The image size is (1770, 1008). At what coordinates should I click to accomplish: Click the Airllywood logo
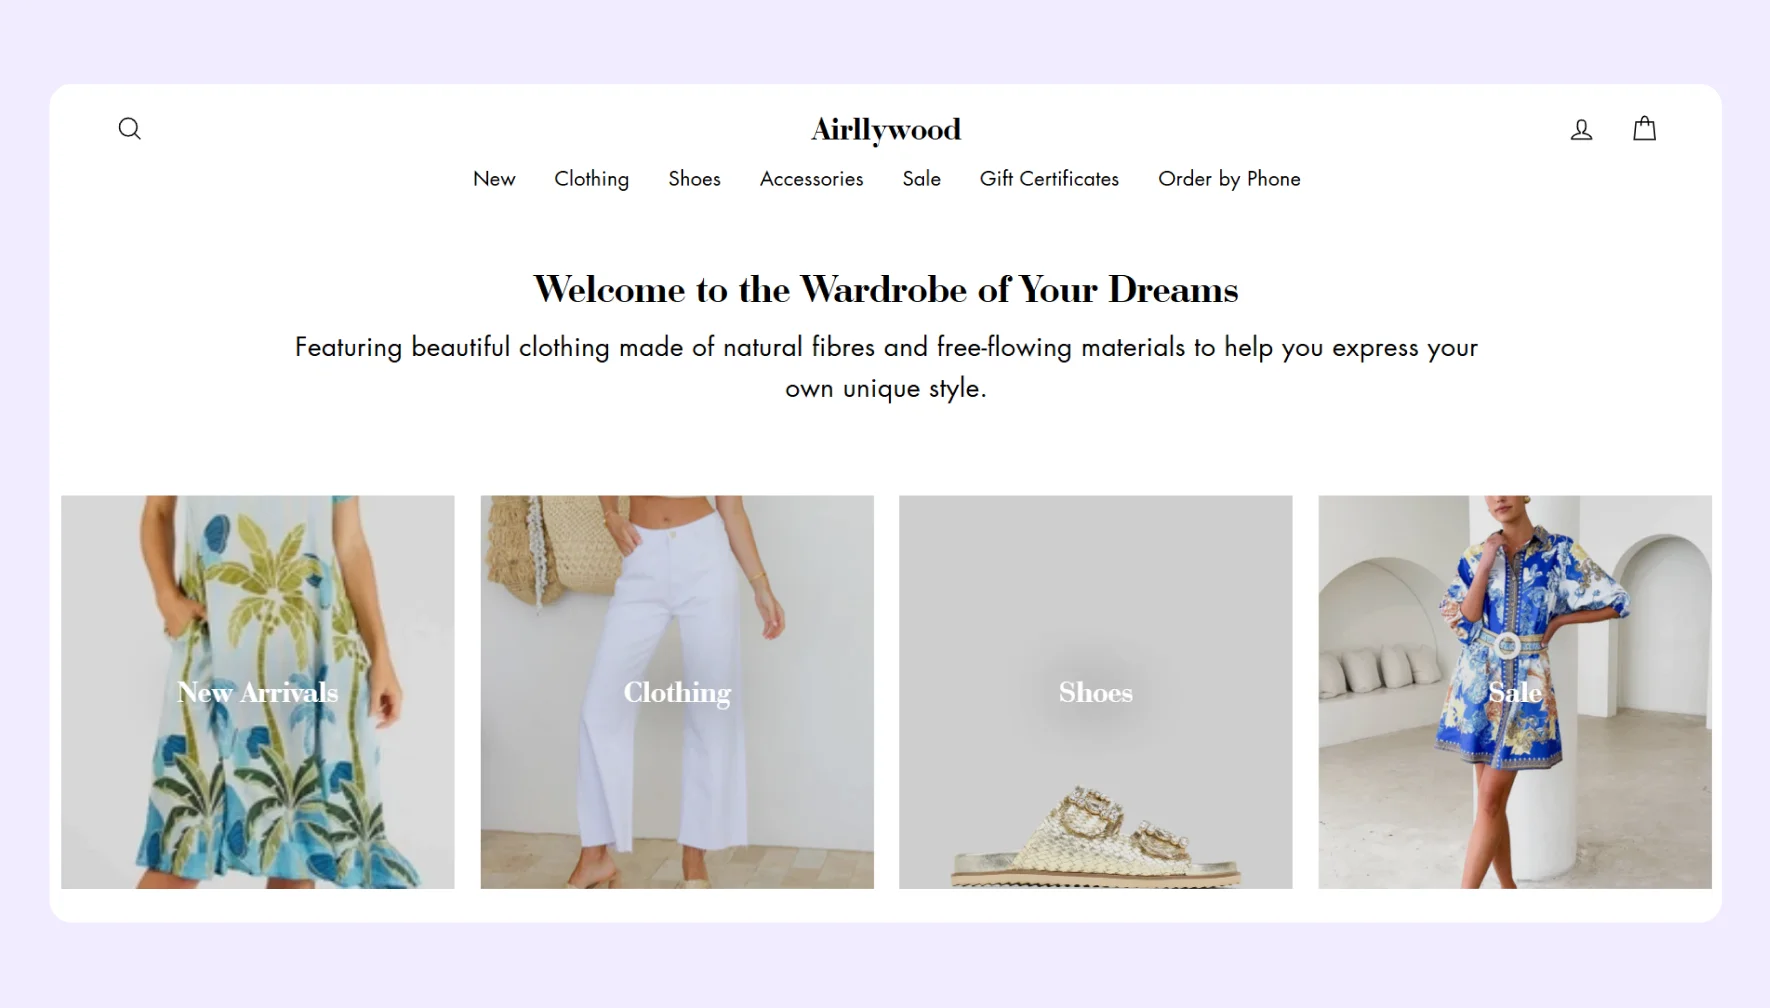coord(886,130)
